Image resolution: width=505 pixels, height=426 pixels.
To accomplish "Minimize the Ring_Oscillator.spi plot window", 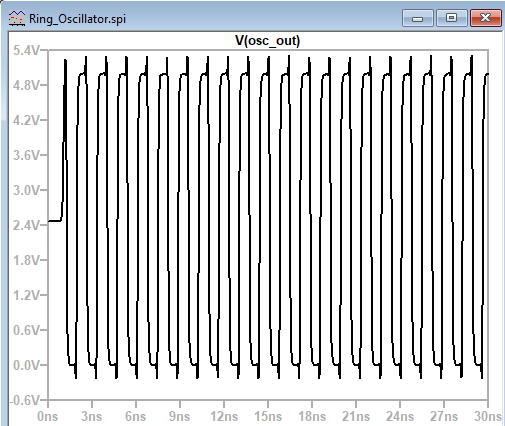I will 418,18.
